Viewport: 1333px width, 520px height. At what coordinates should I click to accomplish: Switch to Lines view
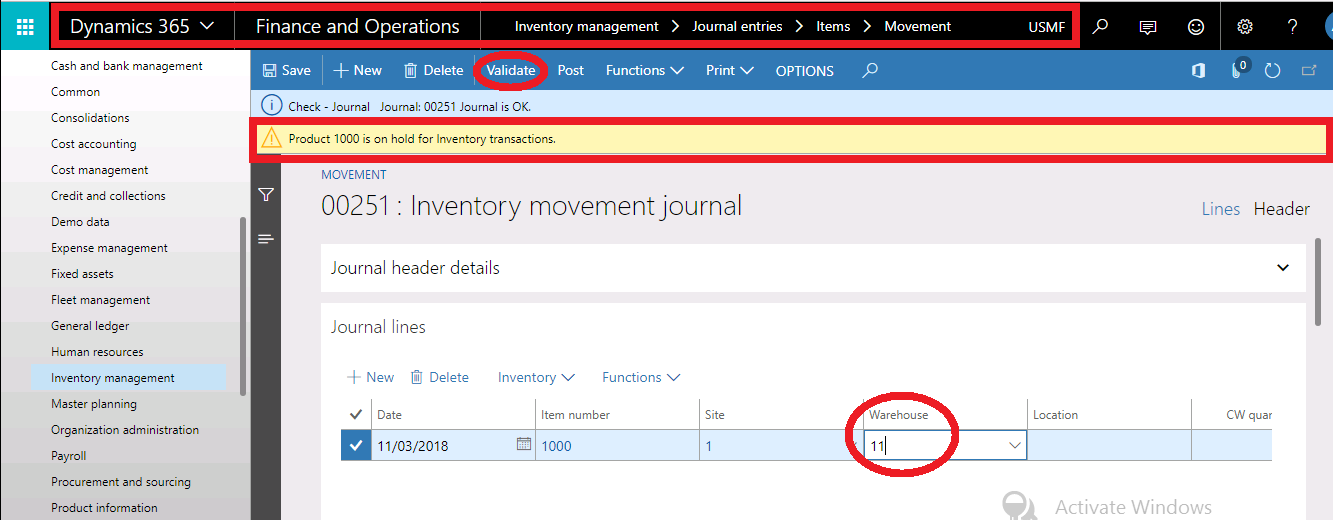tap(1220, 209)
